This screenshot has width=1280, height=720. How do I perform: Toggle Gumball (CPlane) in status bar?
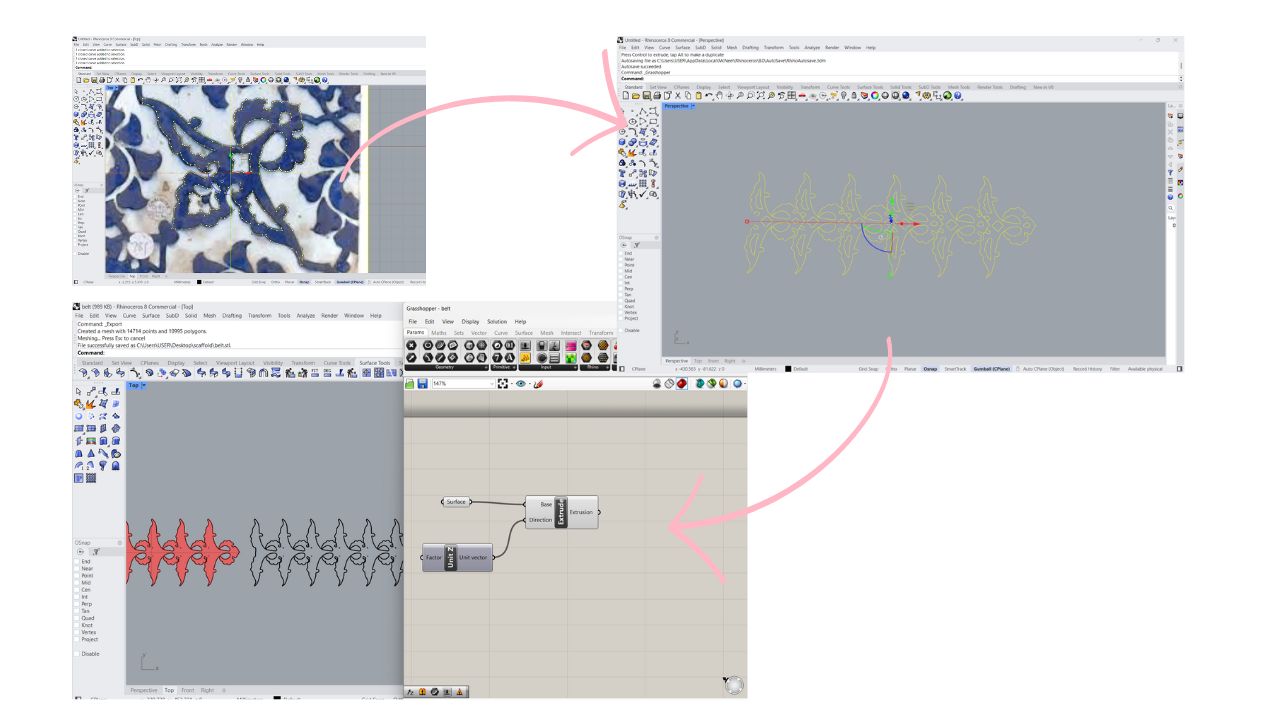point(992,369)
